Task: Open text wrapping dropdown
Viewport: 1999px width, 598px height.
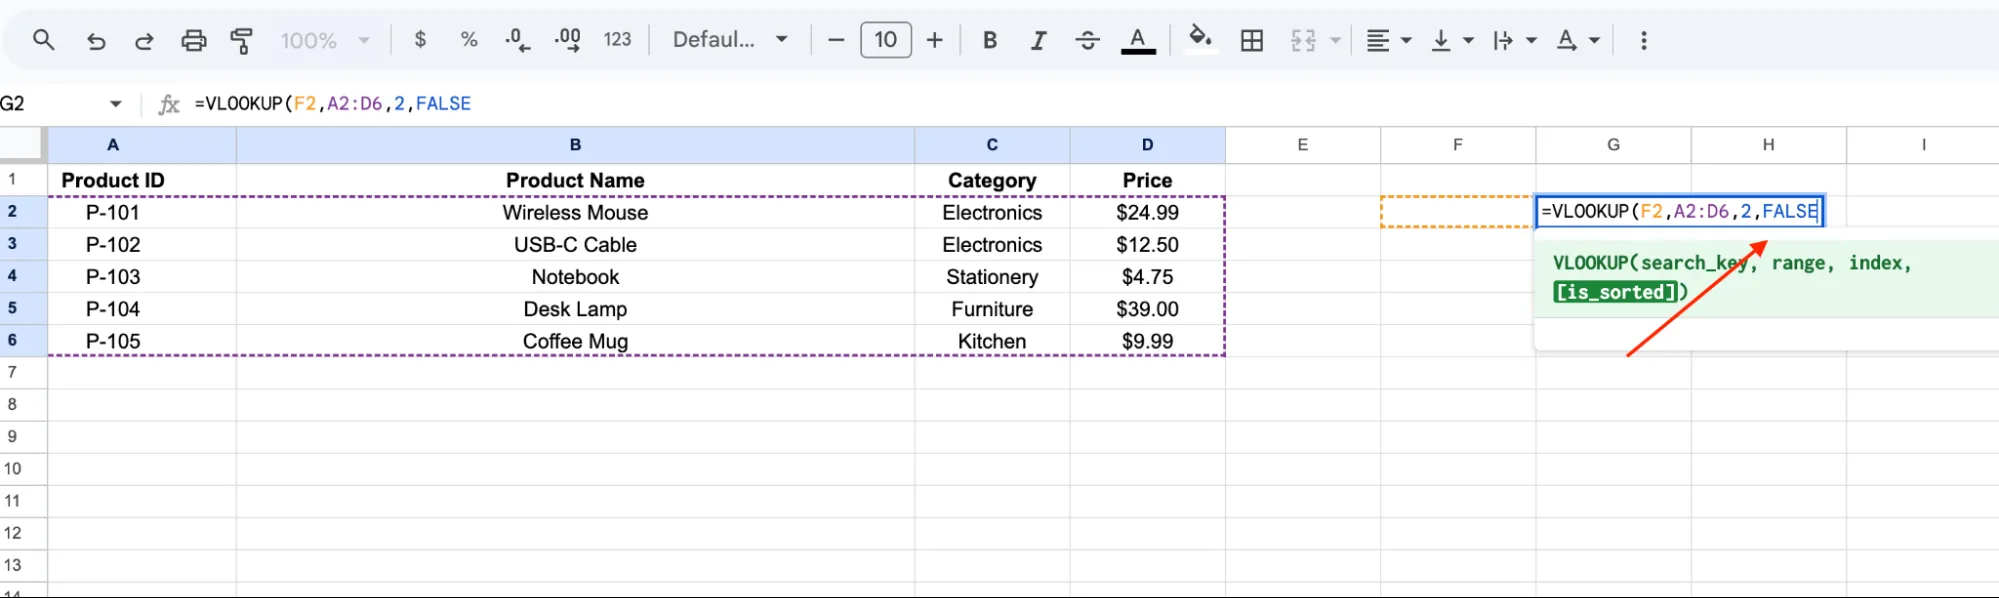Action: [x=1514, y=41]
